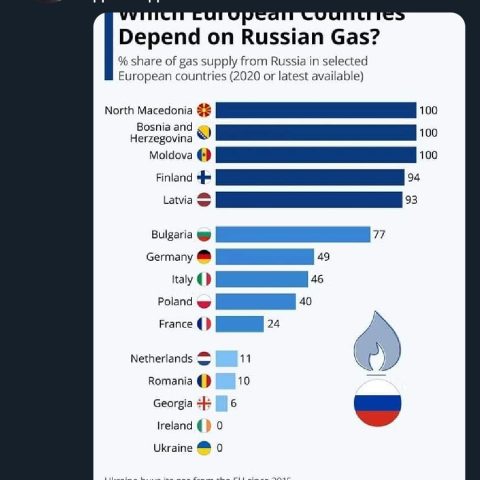Click the Latvia flag icon

coord(204,200)
